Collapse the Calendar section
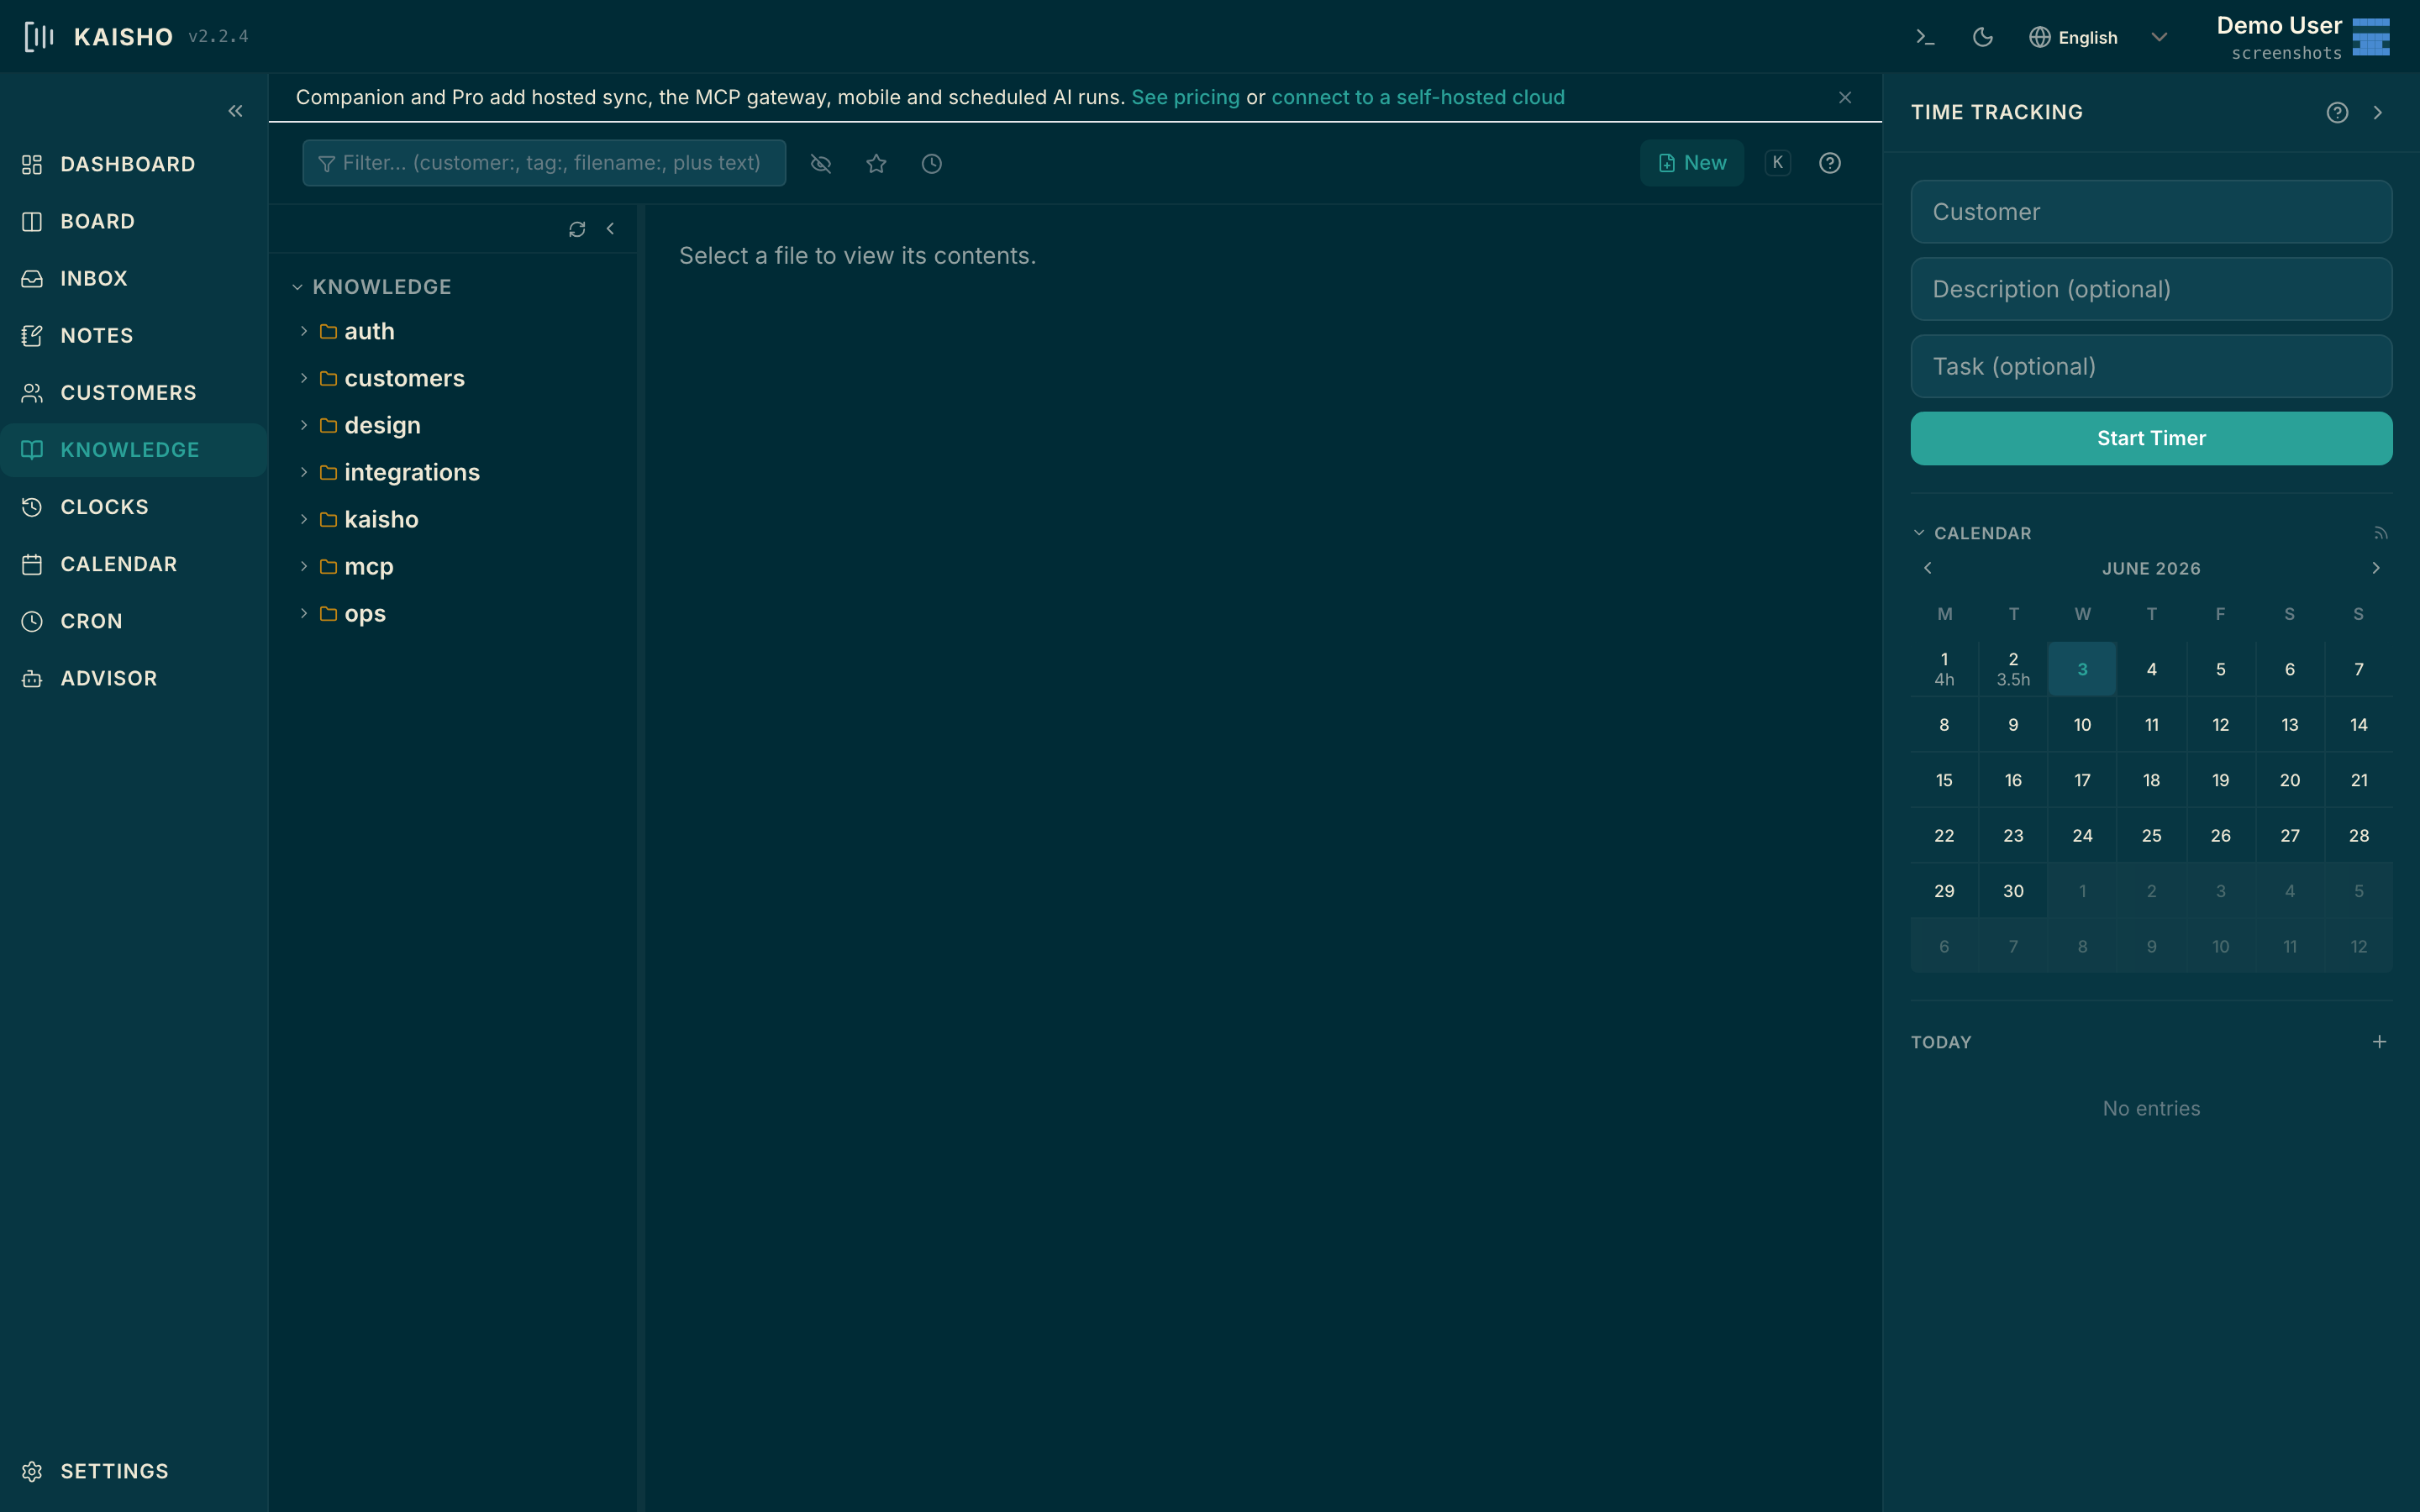The width and height of the screenshot is (2420, 1512). point(1919,533)
